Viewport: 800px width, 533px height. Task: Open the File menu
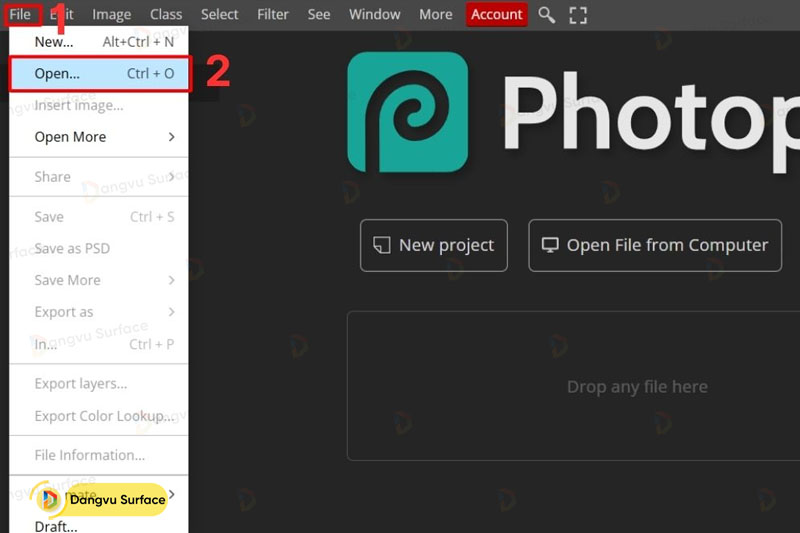[x=20, y=14]
